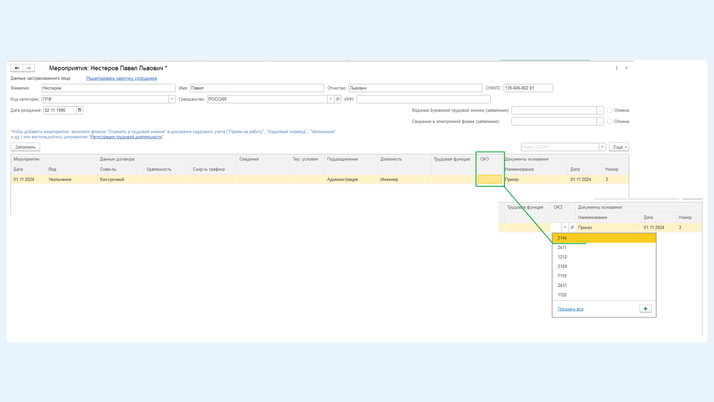Screen dimensions: 714x402
Task: Click the ellipsis button for бумажной трудовой книжки
Action: [600, 110]
